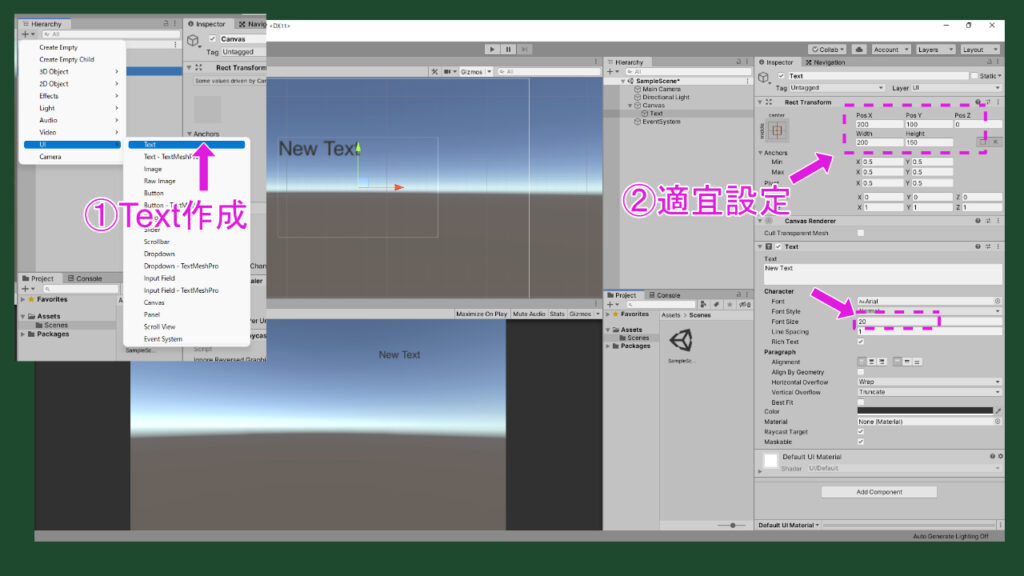The image size is (1024, 576).
Task: Open the Horizontal Overflow dropdown showing Wrap
Action: pyautogui.click(x=927, y=383)
